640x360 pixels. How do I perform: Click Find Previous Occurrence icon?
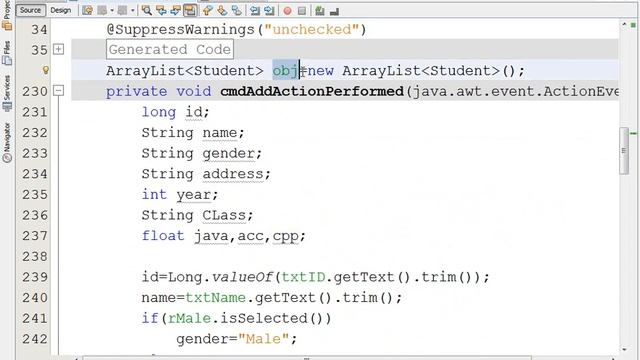coord(161,11)
